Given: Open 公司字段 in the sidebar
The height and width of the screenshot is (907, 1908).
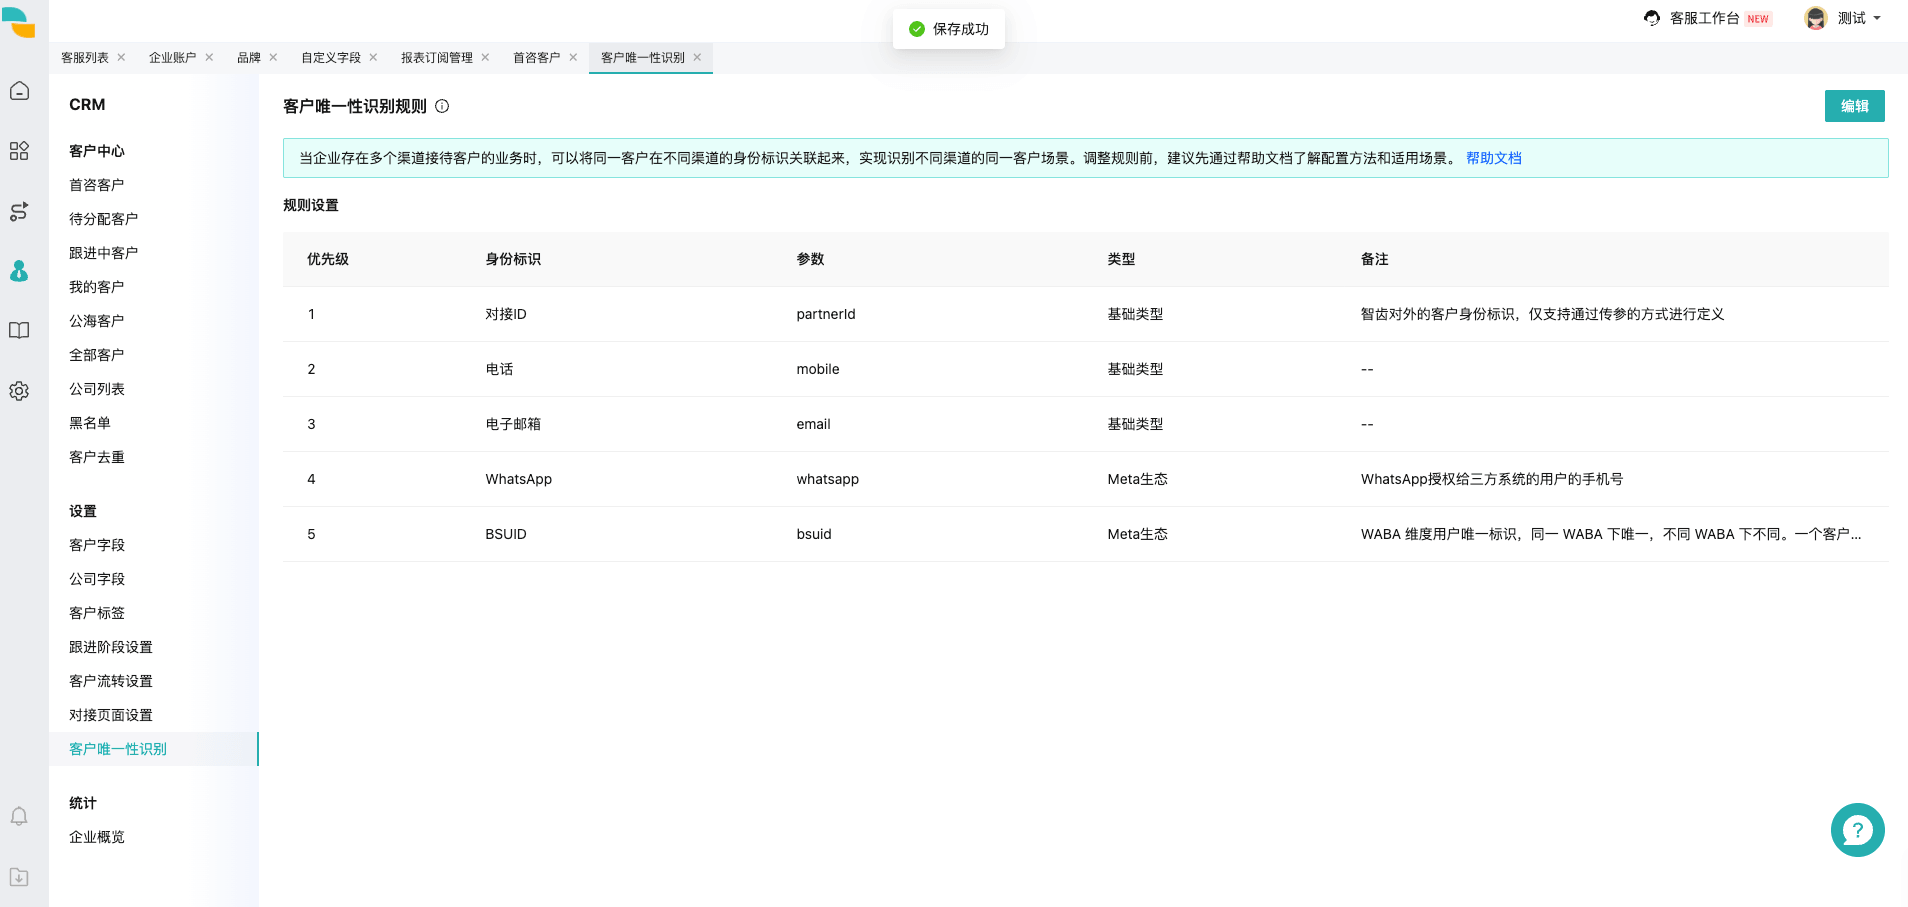Looking at the screenshot, I should click(x=97, y=579).
